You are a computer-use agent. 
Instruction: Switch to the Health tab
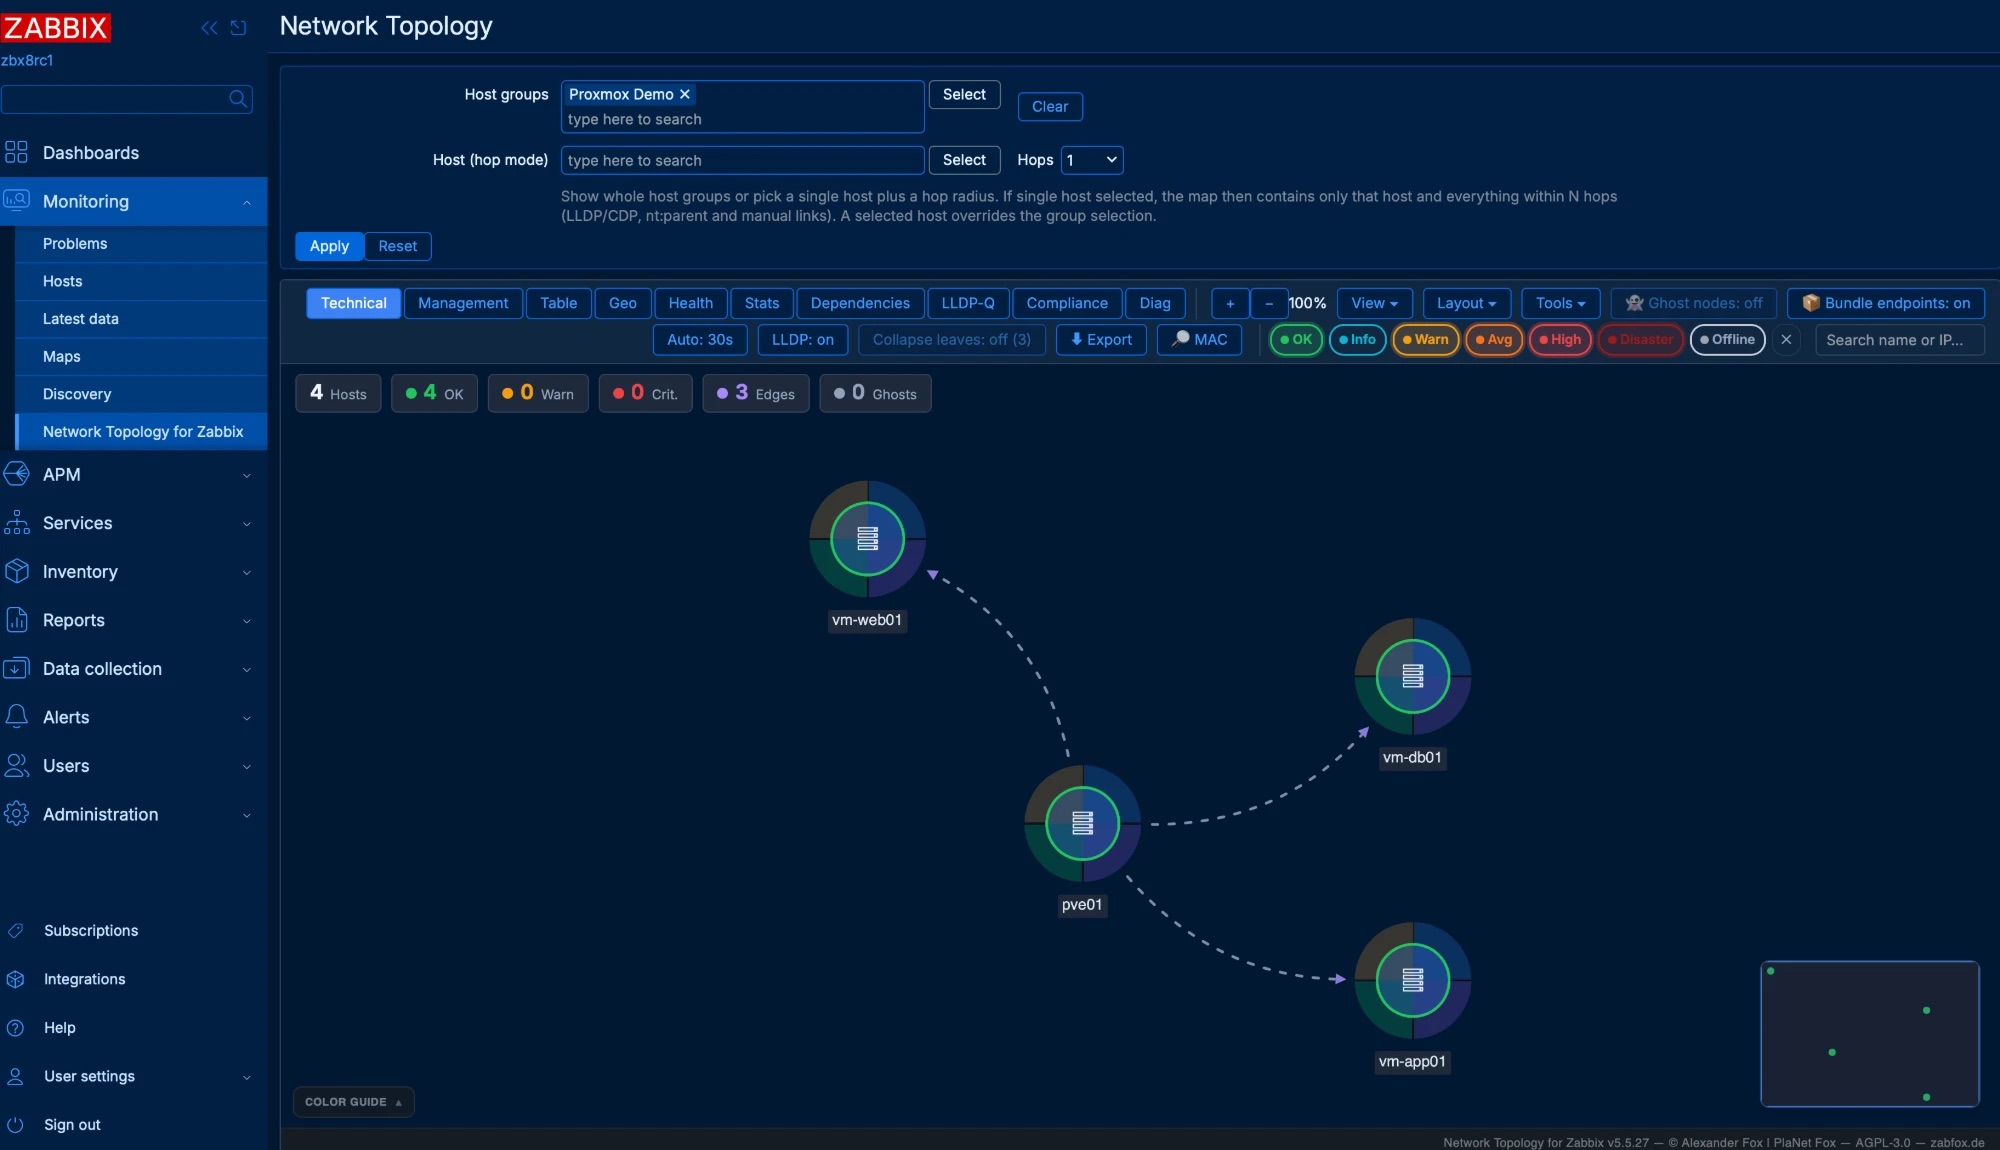pos(690,304)
